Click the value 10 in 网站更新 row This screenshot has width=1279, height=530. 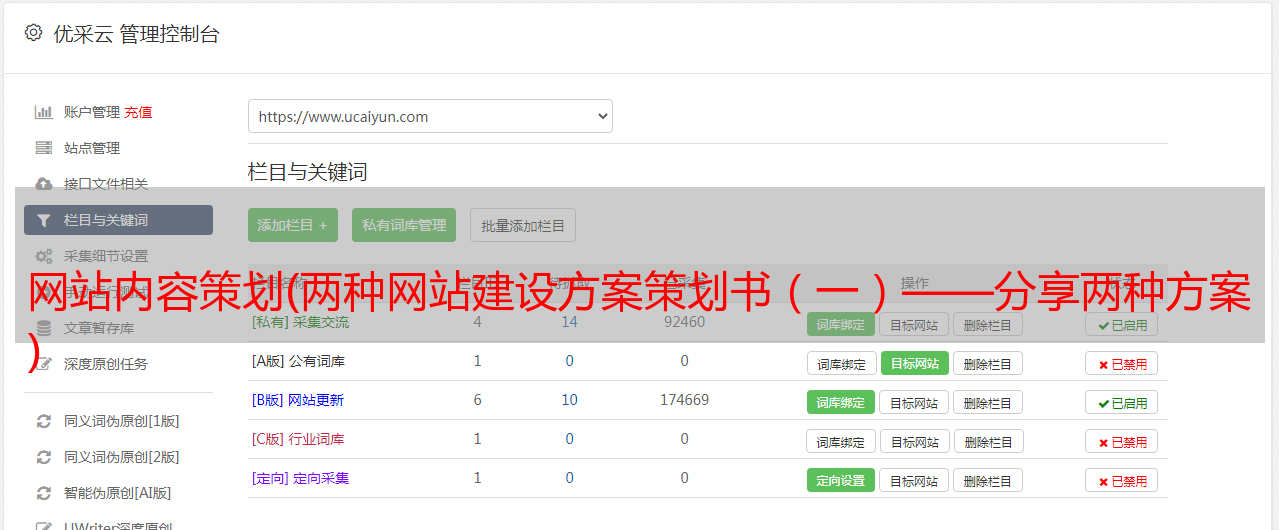(569, 400)
